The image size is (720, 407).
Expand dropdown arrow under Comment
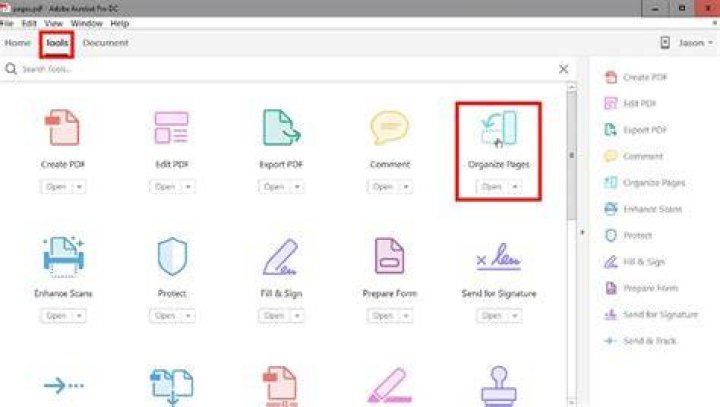click(x=406, y=187)
